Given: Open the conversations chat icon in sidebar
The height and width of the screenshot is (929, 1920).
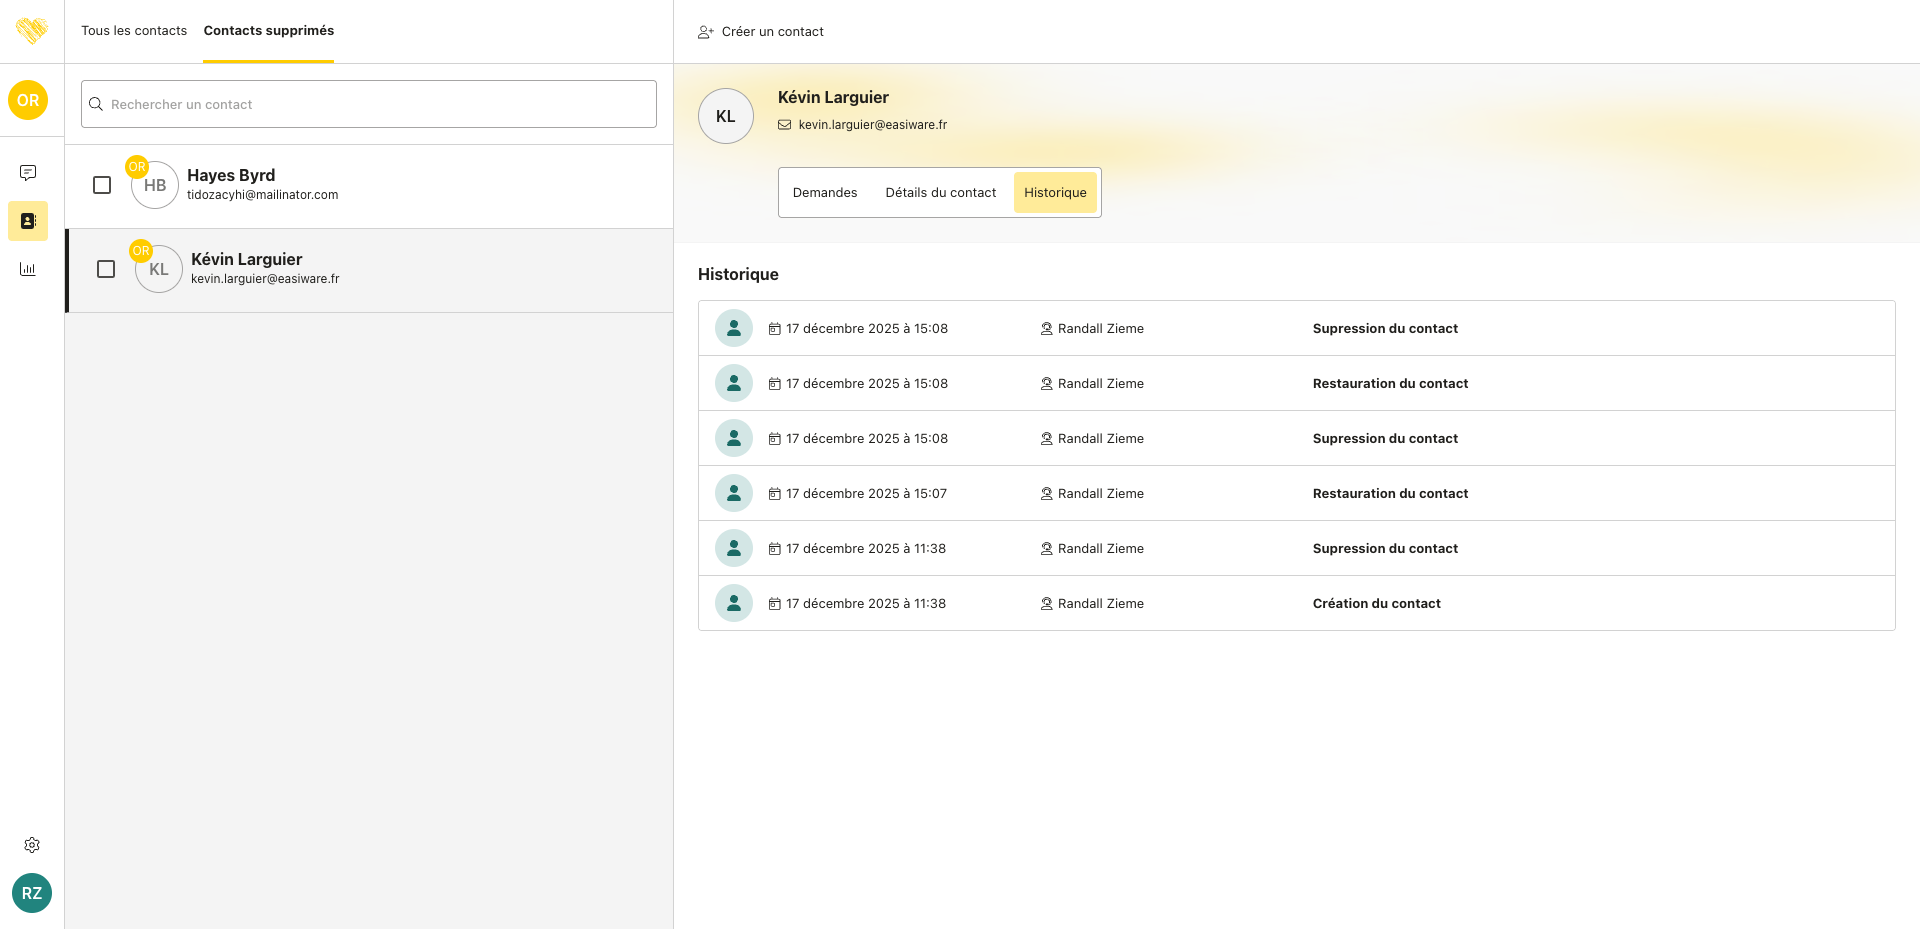Looking at the screenshot, I should (x=28, y=173).
